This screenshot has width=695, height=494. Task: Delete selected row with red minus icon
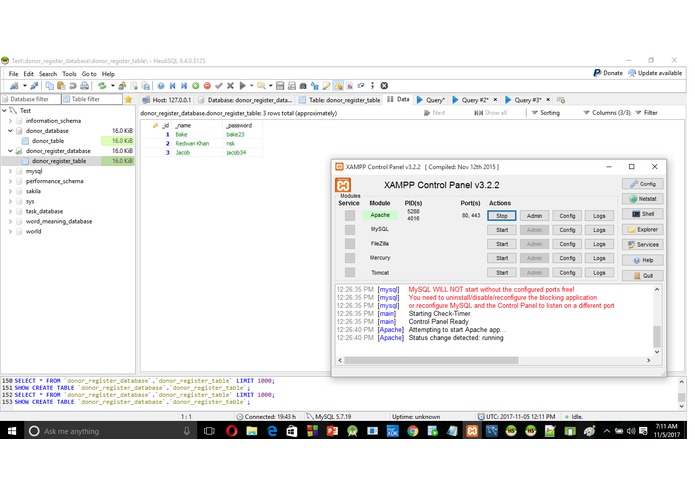pos(207,86)
